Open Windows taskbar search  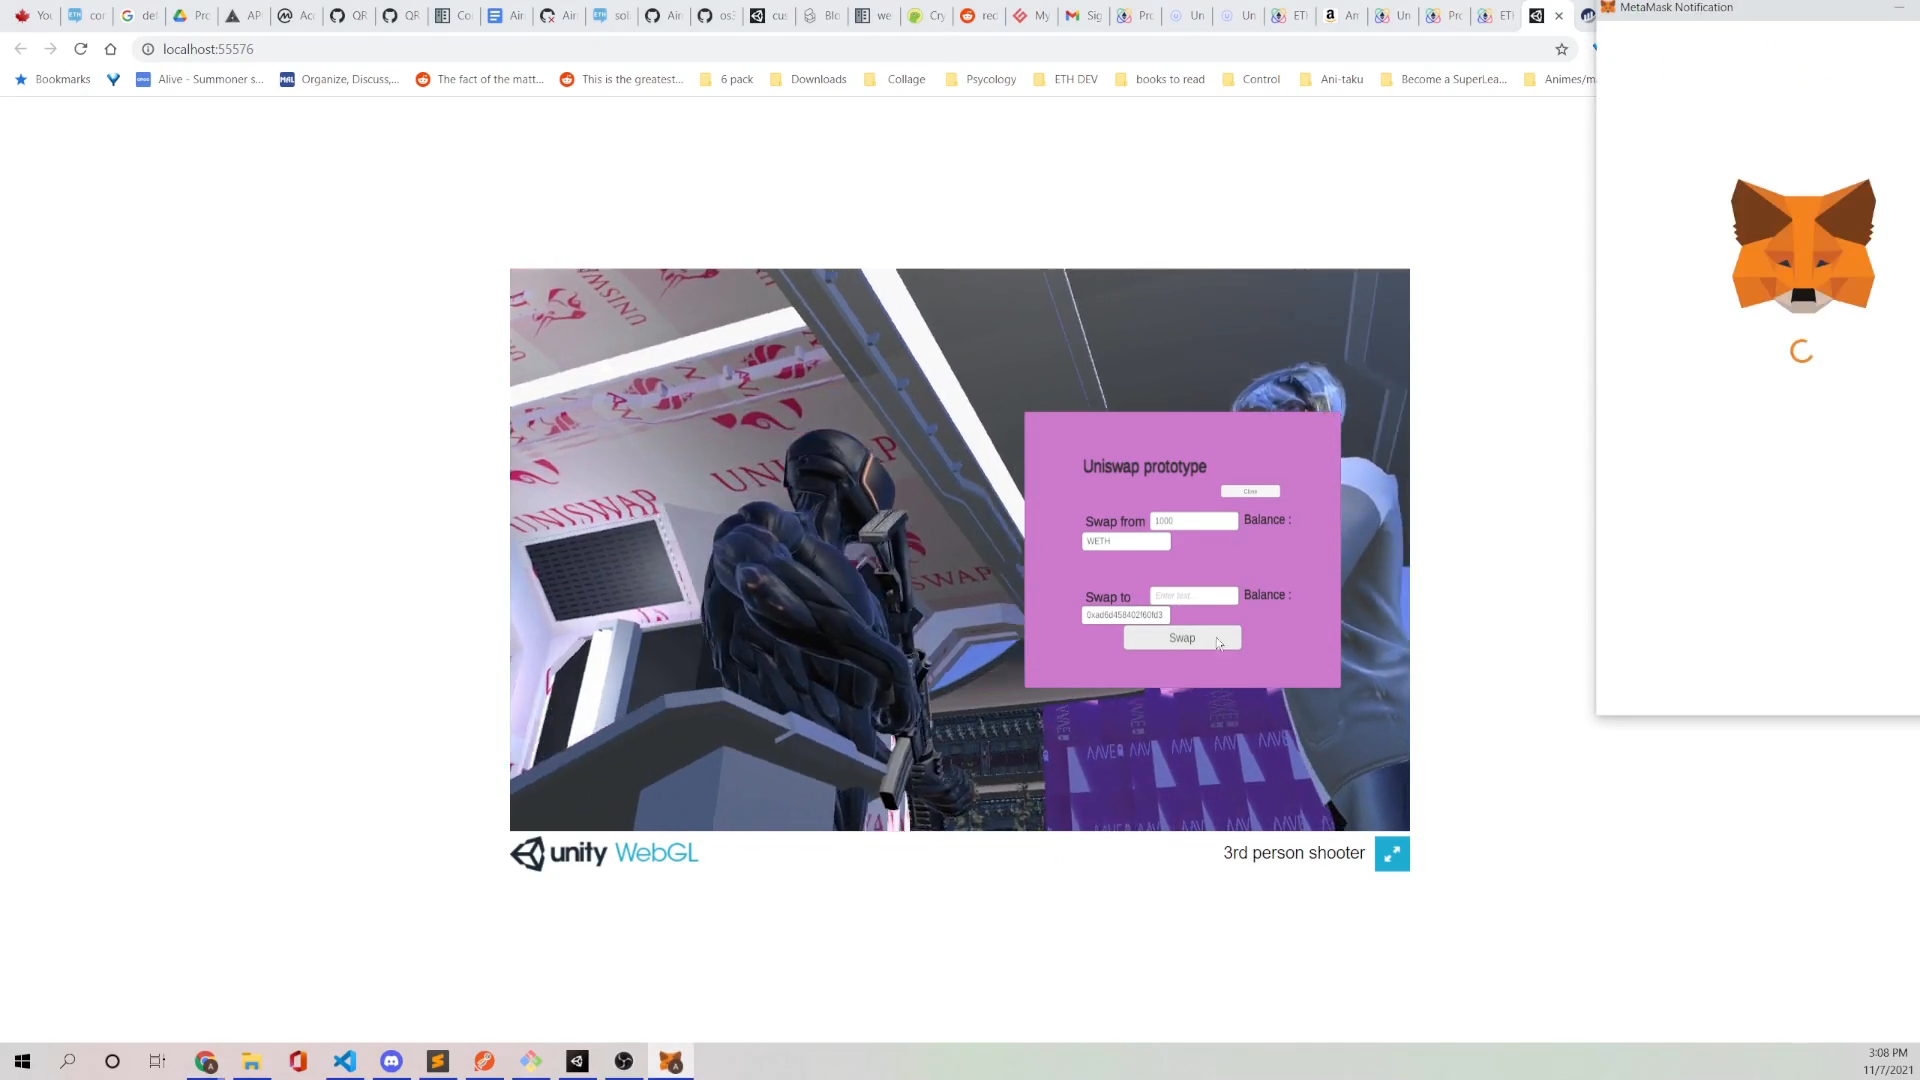[68, 1061]
